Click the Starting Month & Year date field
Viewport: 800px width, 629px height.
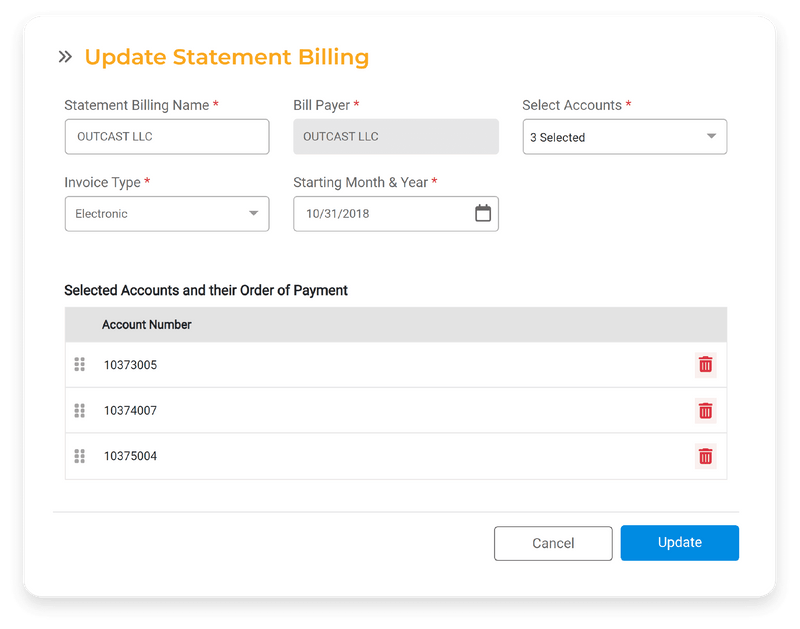(380, 213)
